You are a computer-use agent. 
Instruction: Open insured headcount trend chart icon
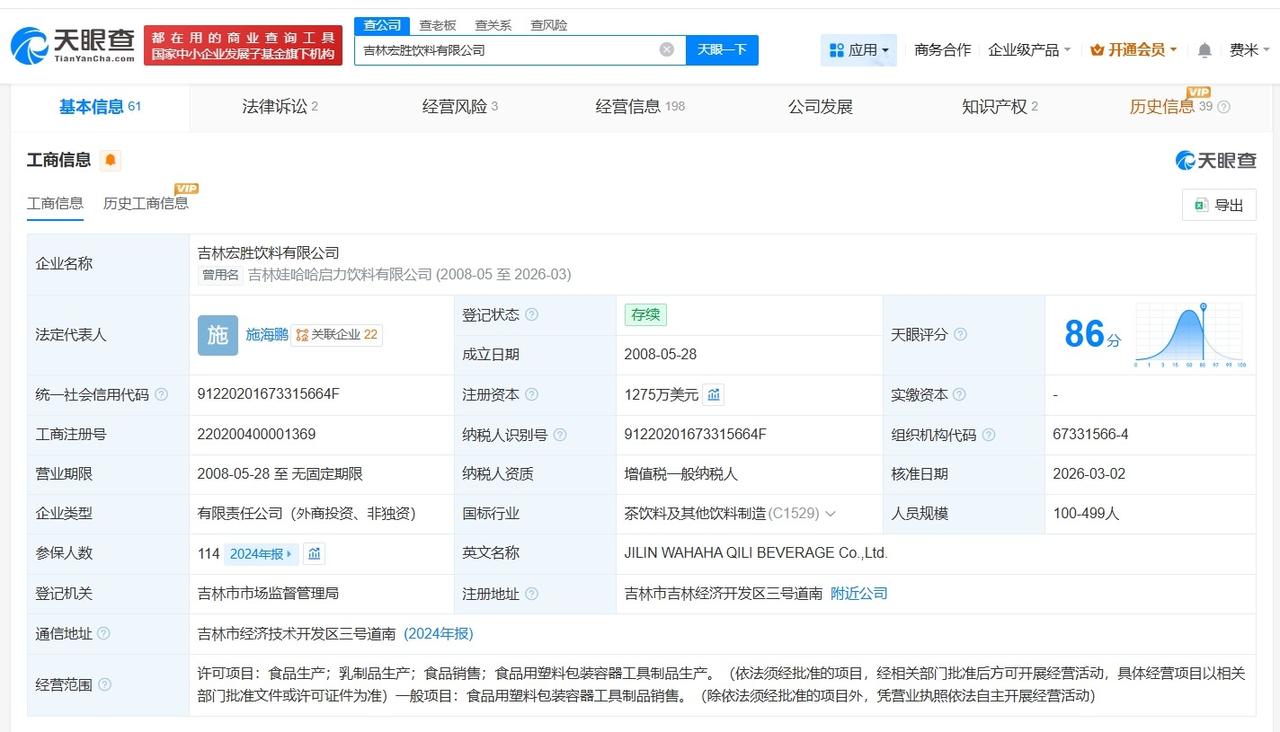tap(314, 554)
